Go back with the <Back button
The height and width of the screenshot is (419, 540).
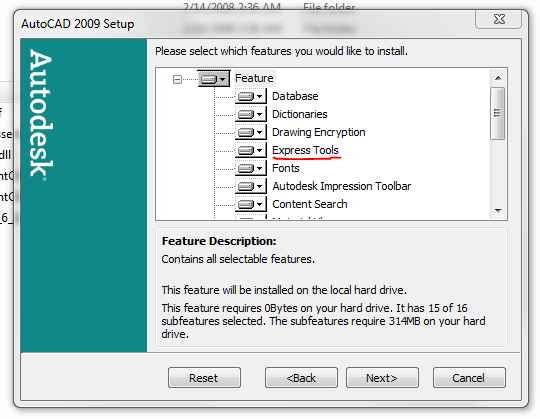301,378
